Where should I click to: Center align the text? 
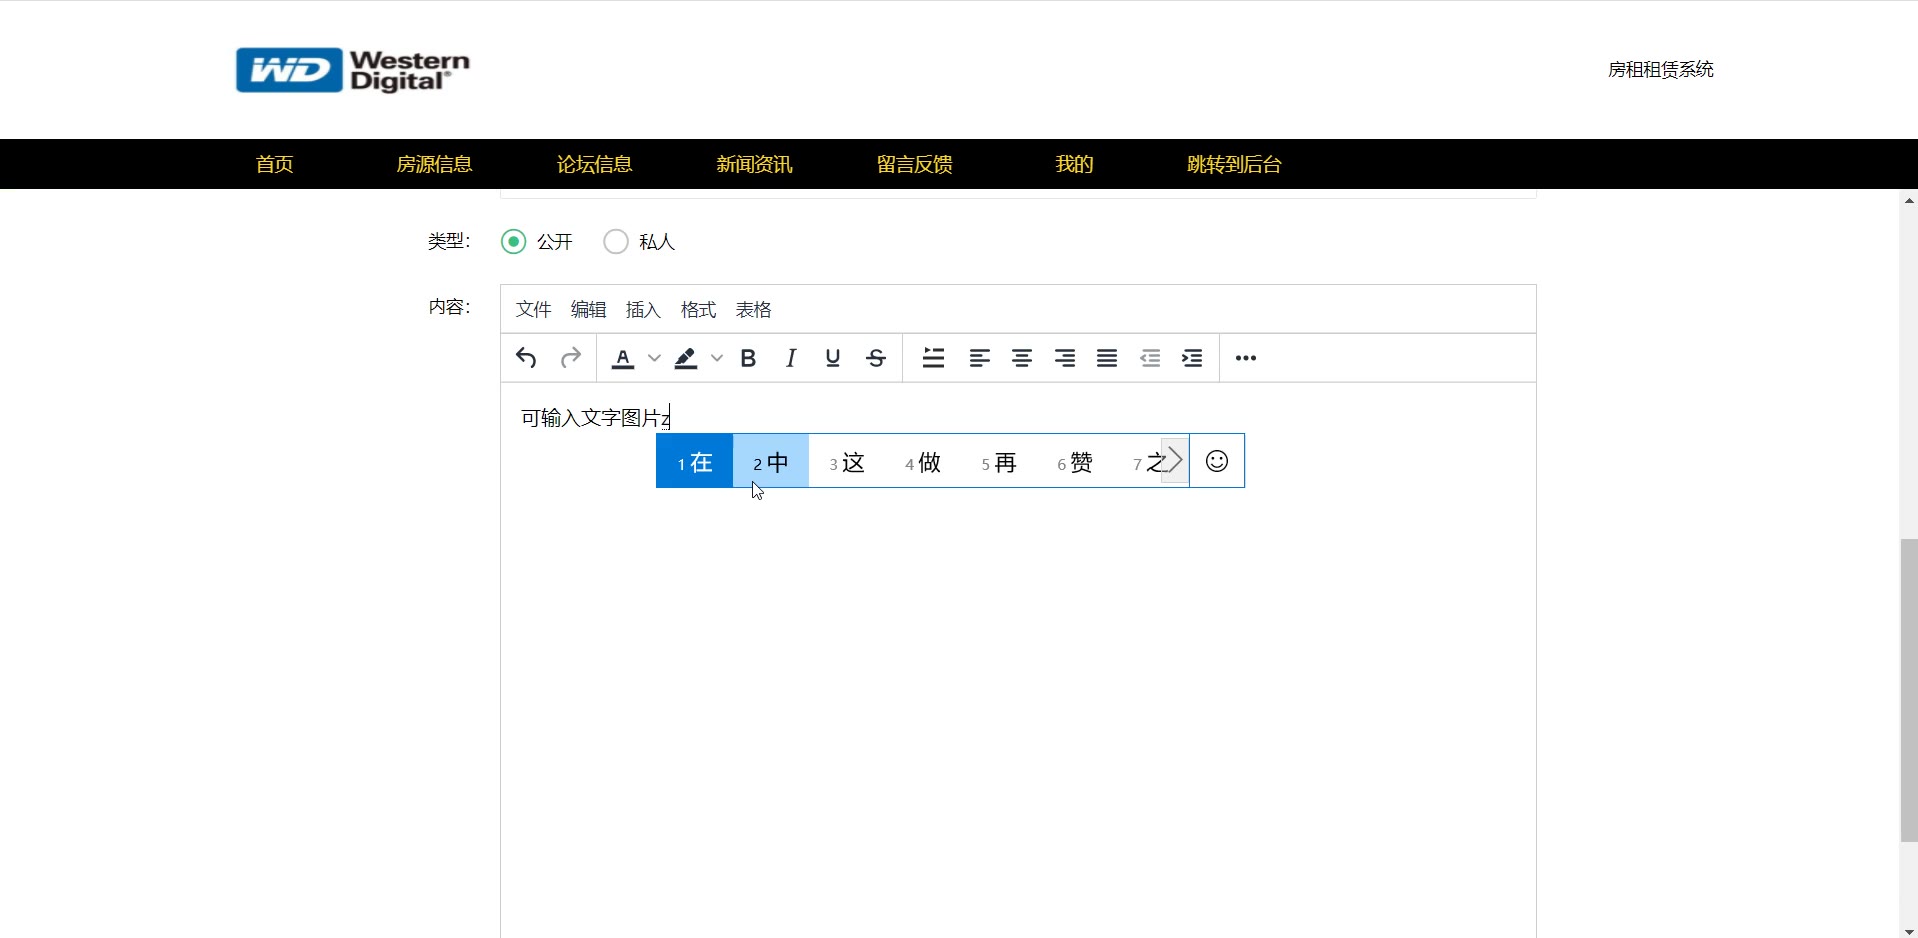click(1022, 358)
